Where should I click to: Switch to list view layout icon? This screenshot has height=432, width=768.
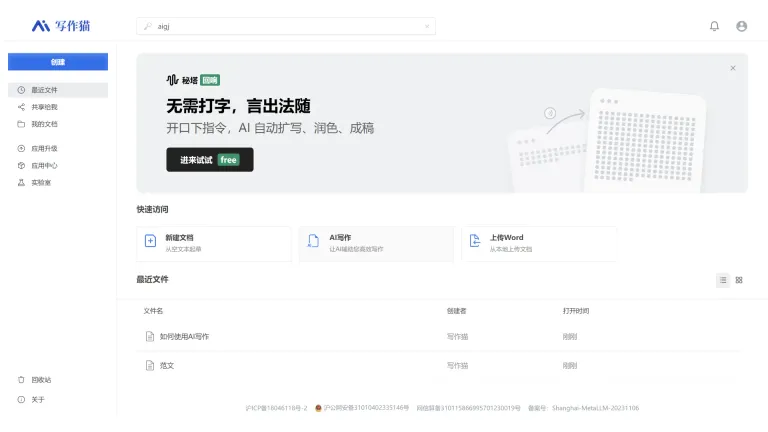[723, 280]
